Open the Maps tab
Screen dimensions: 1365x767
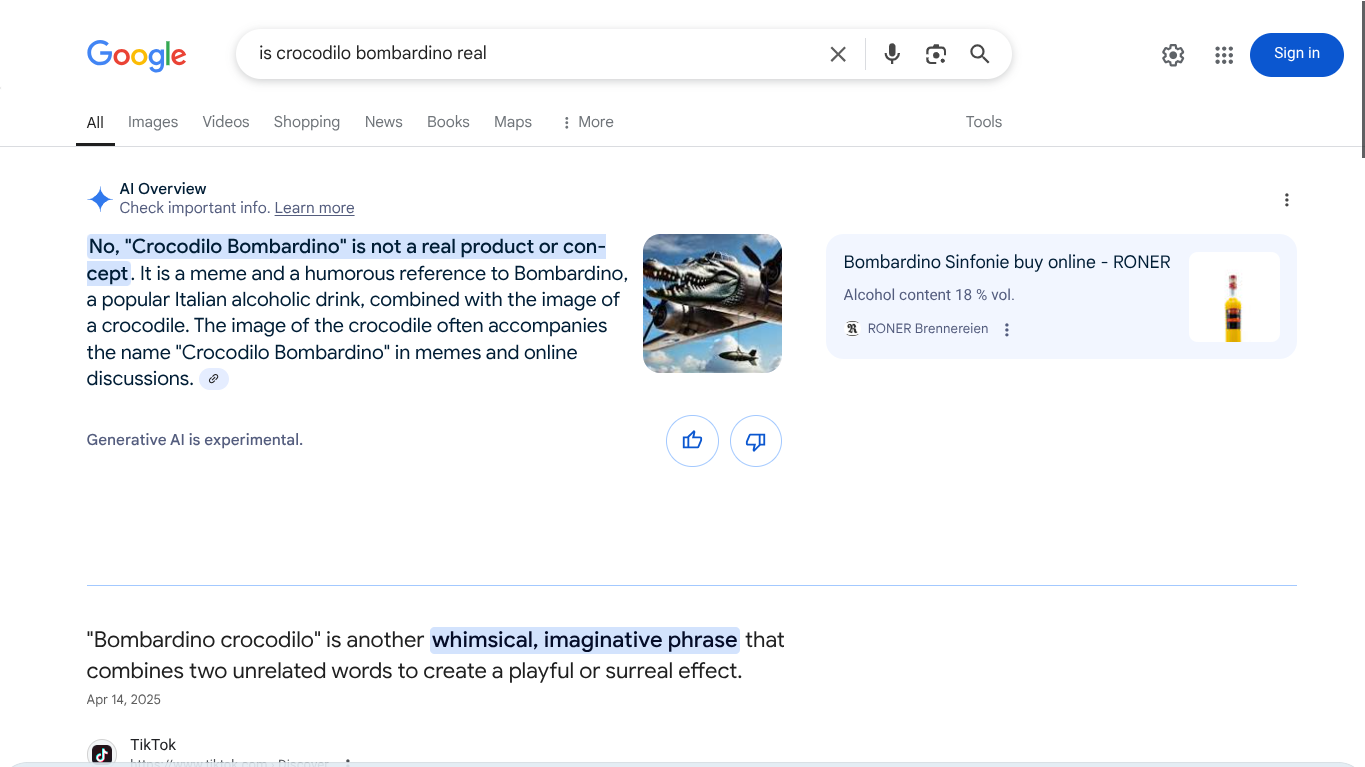513,122
